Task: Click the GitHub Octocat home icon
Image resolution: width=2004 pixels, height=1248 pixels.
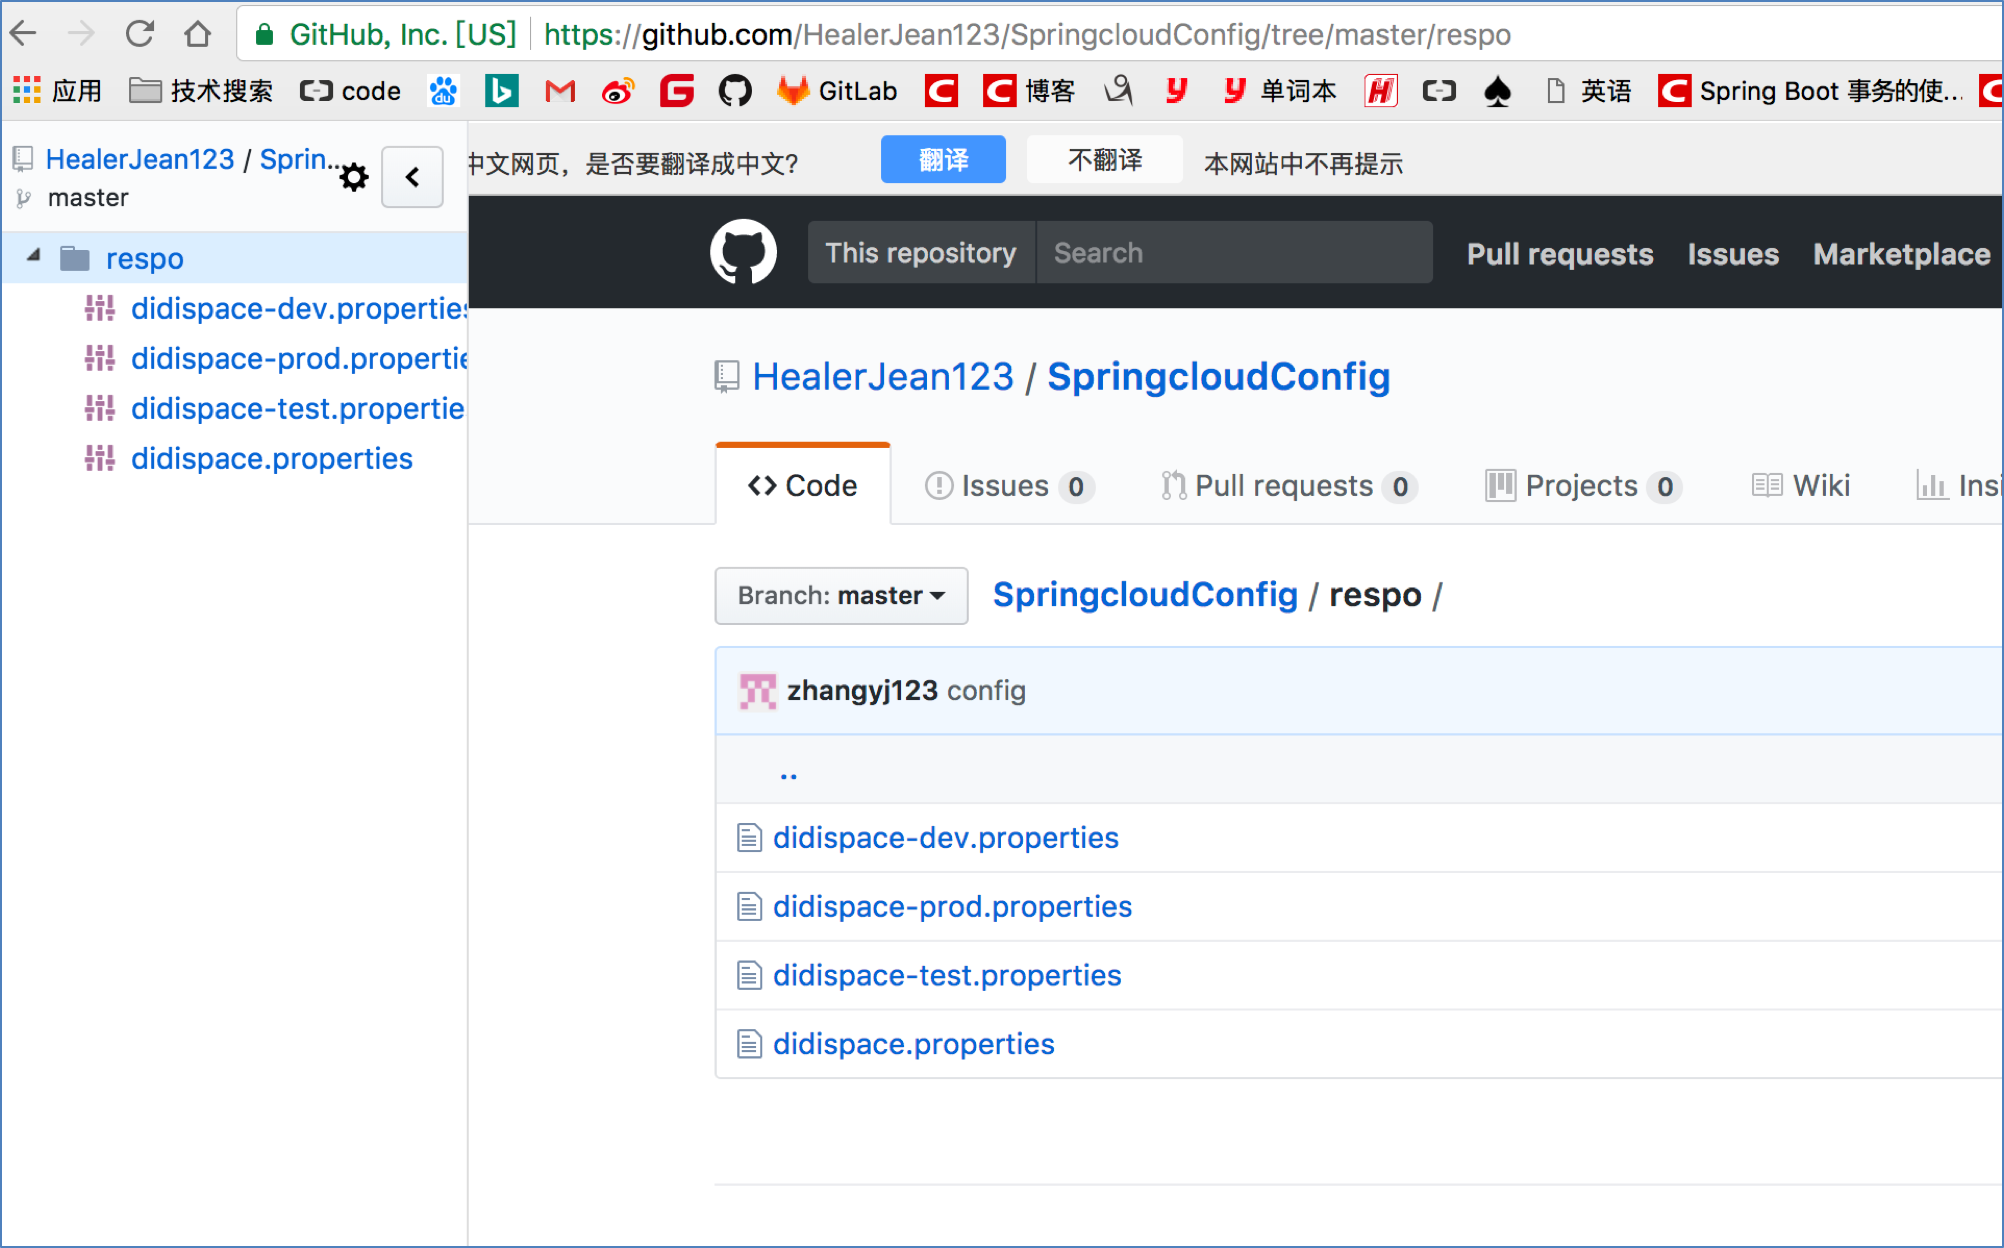Action: click(x=743, y=253)
